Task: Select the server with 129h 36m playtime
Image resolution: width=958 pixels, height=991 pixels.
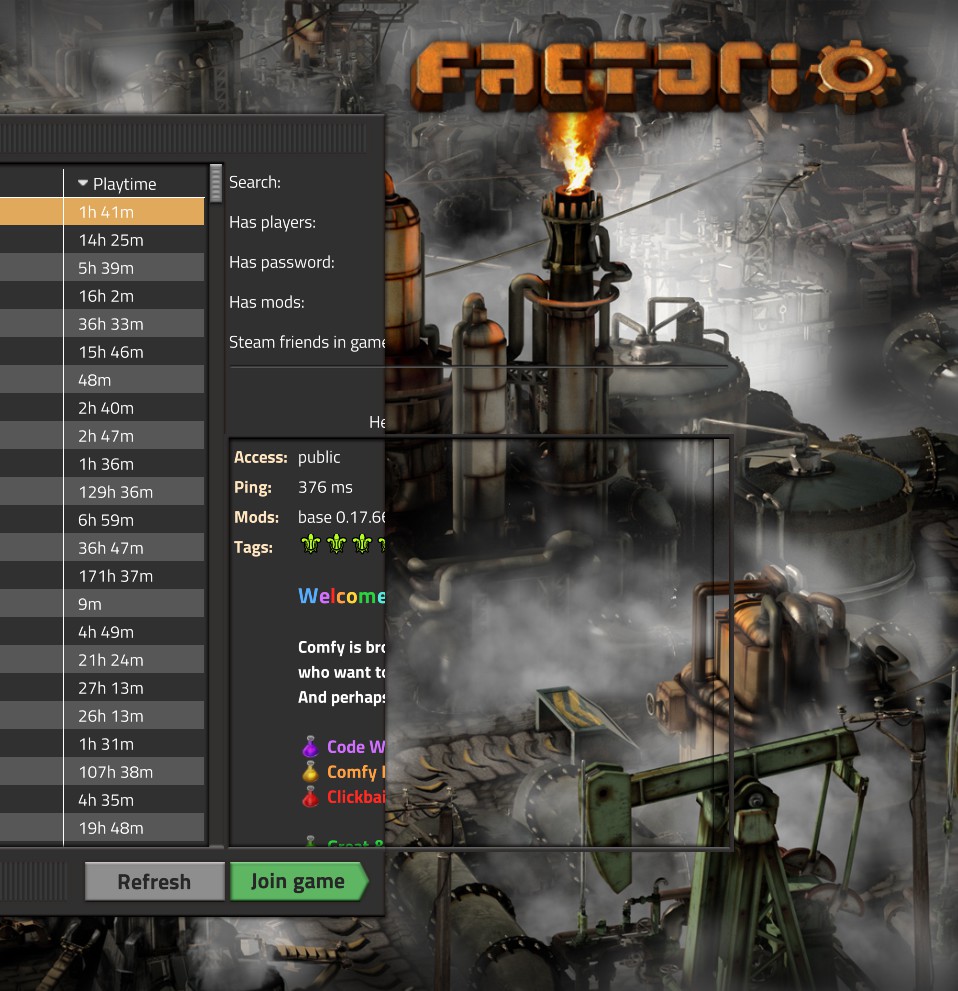Action: point(102,492)
